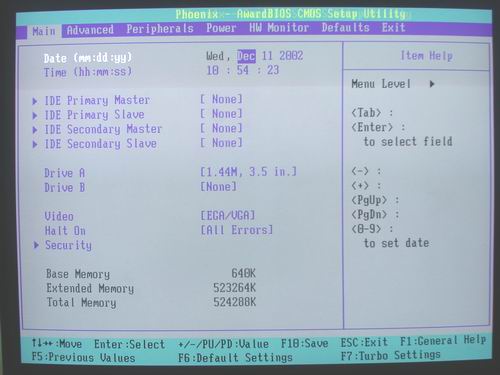Click the Extended Memory label

(90, 288)
